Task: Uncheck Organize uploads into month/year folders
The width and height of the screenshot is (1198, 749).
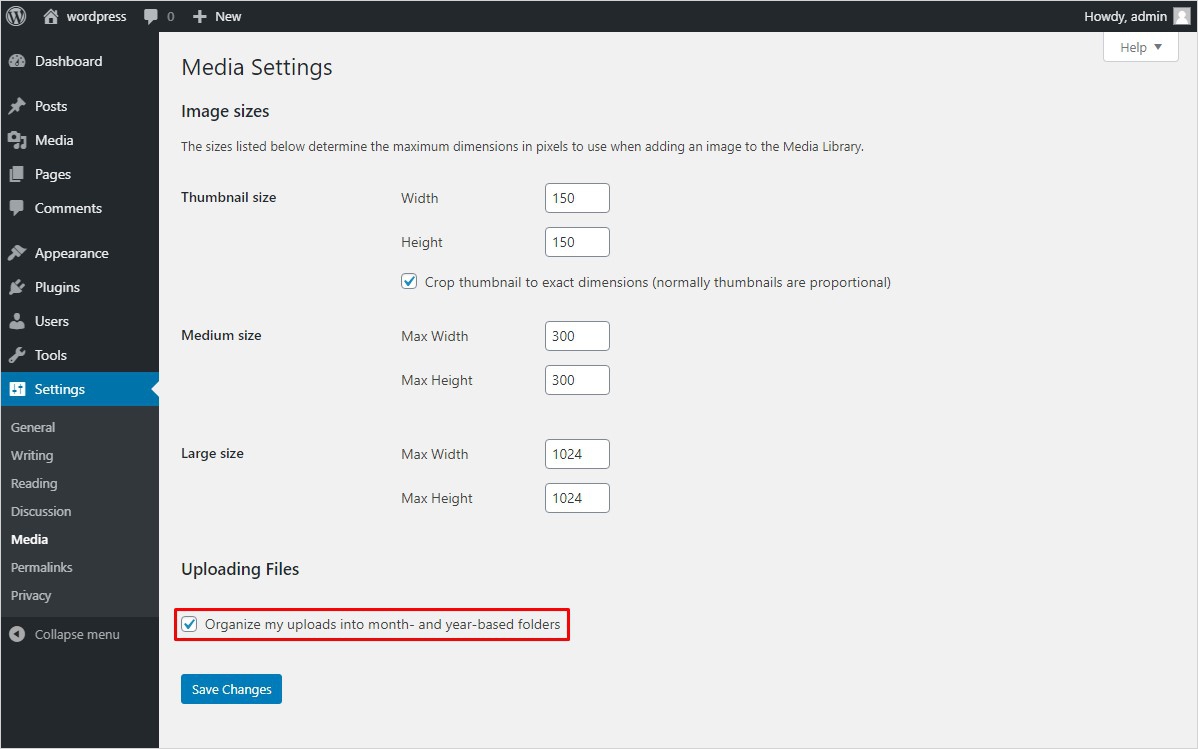Action: click(189, 625)
